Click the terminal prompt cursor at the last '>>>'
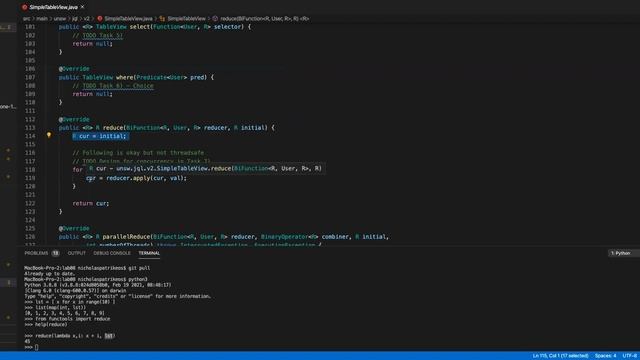Viewport: 640px width, 360px height. [36, 347]
